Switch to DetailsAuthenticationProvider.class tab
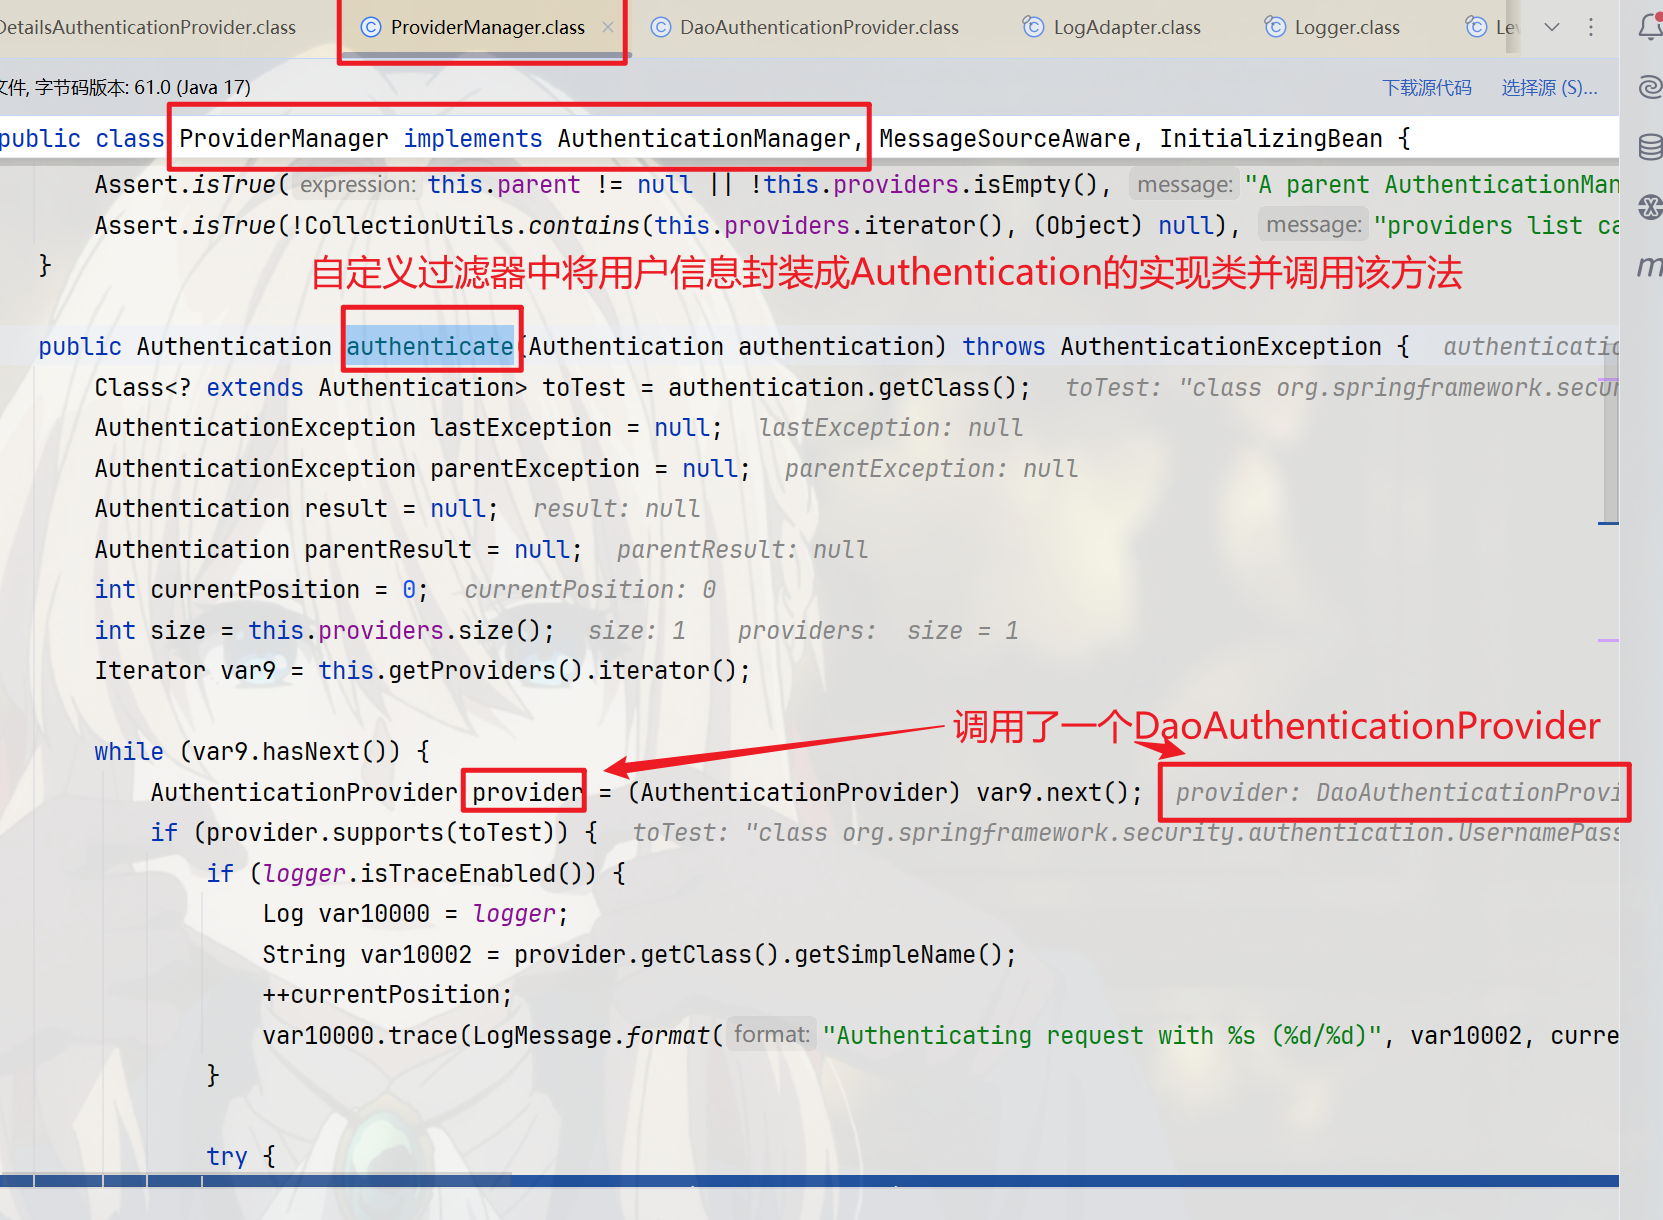The width and height of the screenshot is (1663, 1220). tap(148, 28)
